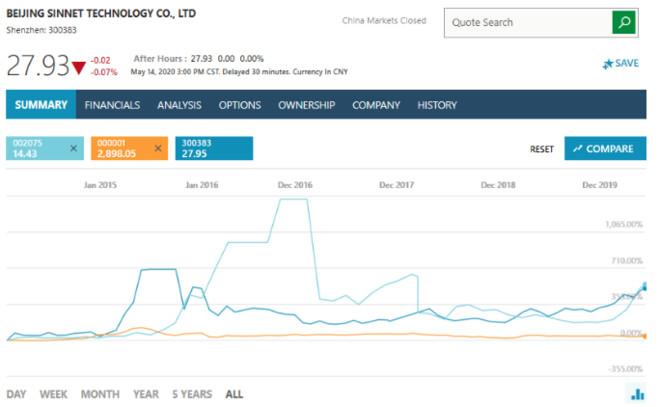Image resolution: width=660 pixels, height=407 pixels.
Task: Select the DAY chart range
Action: click(x=16, y=394)
